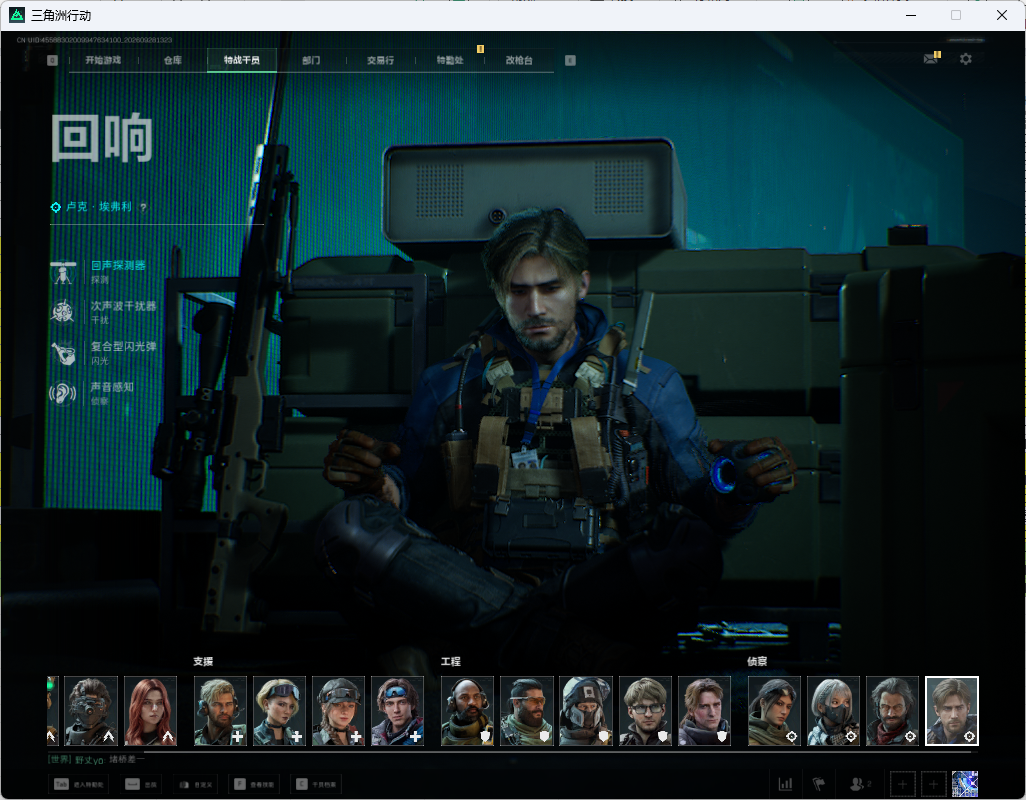Open the world chat message line

point(97,759)
